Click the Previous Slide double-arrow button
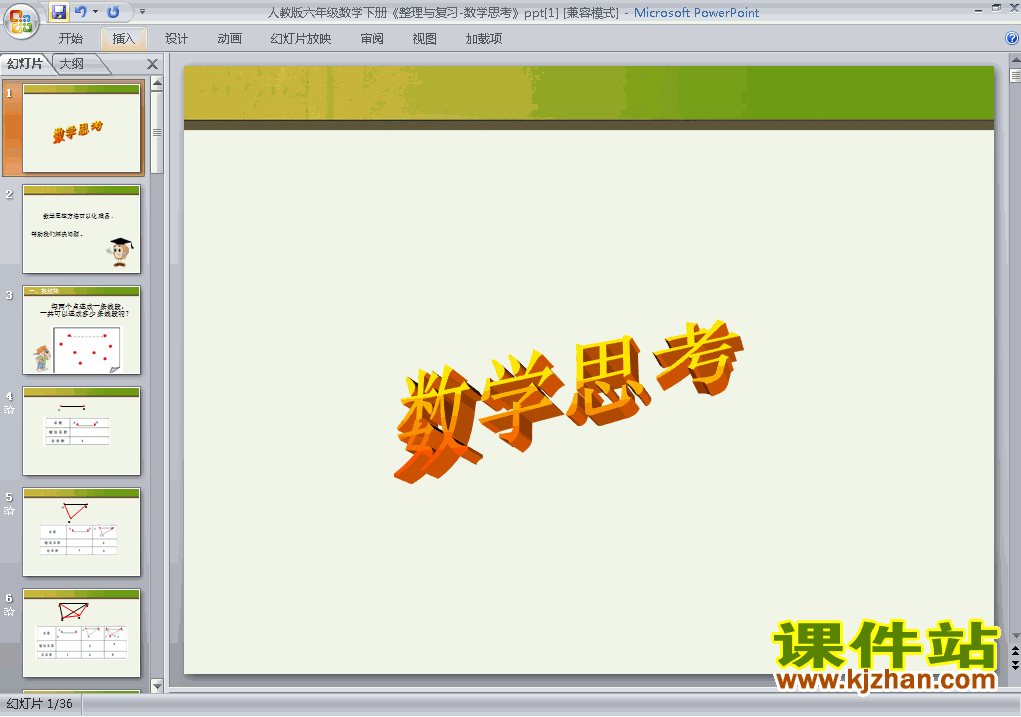 (1015, 651)
